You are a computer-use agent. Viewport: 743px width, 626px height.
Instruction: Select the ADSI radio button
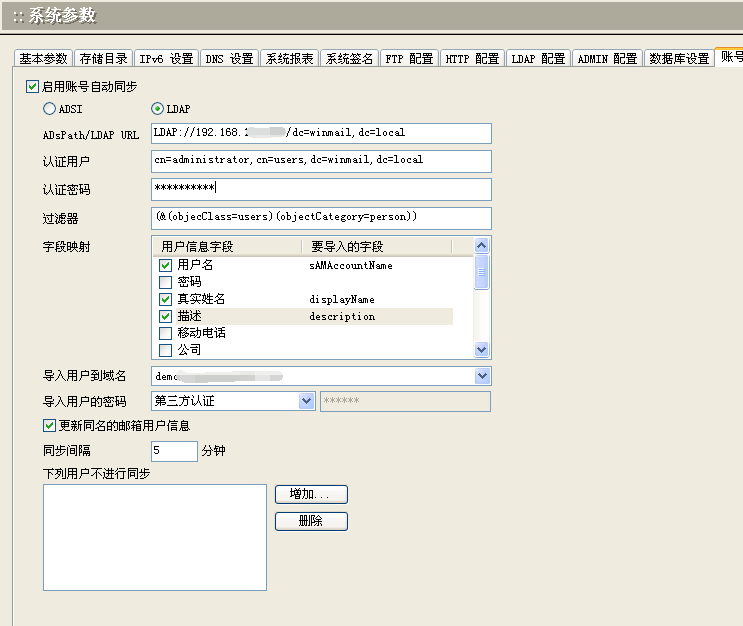point(49,109)
